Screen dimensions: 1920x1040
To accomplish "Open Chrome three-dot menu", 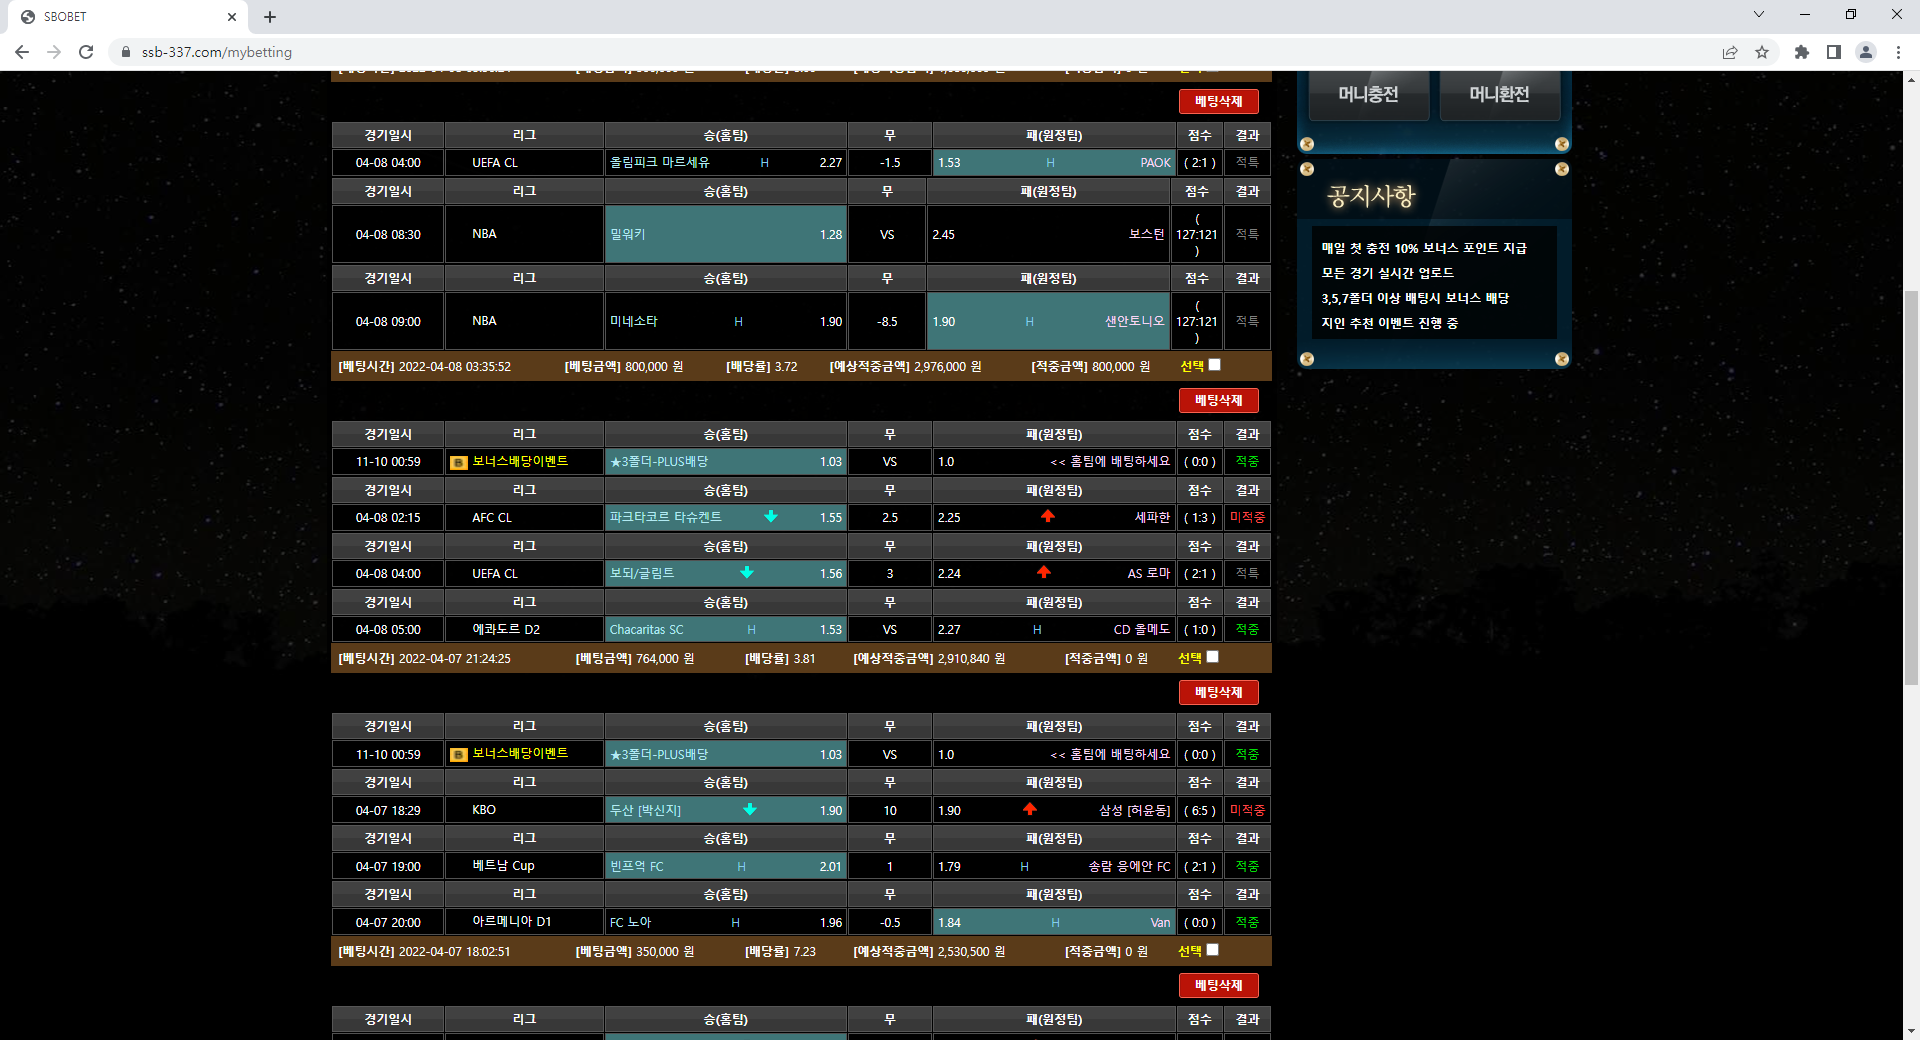I will [x=1898, y=52].
